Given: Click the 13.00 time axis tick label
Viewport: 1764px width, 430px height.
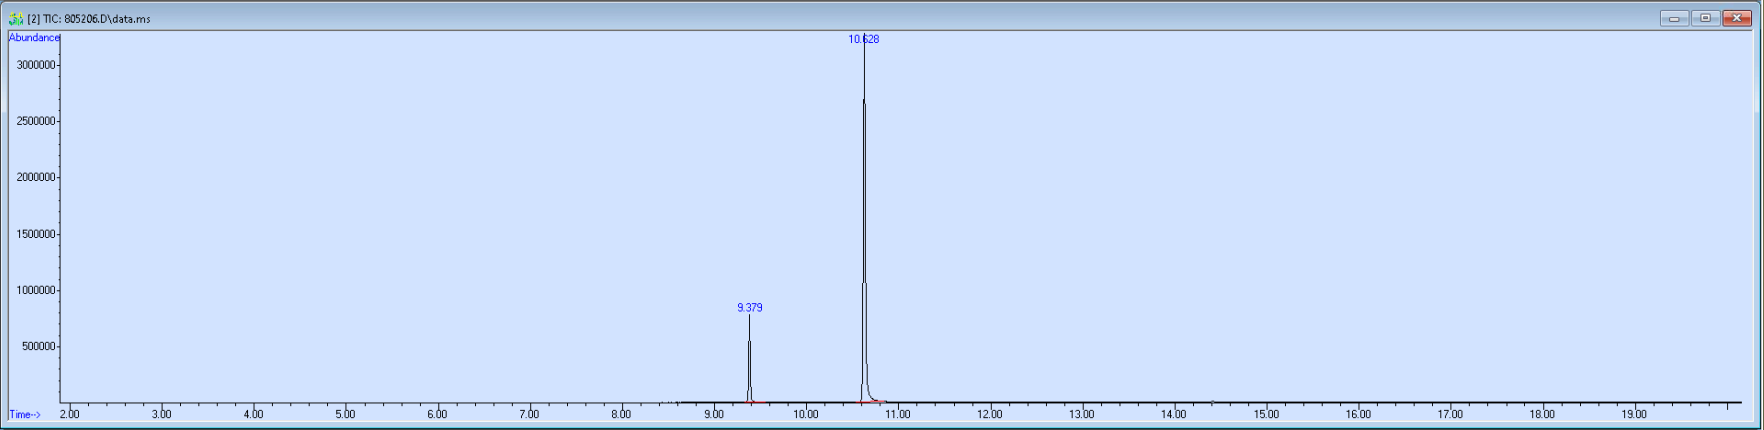Looking at the screenshot, I should tap(1081, 414).
